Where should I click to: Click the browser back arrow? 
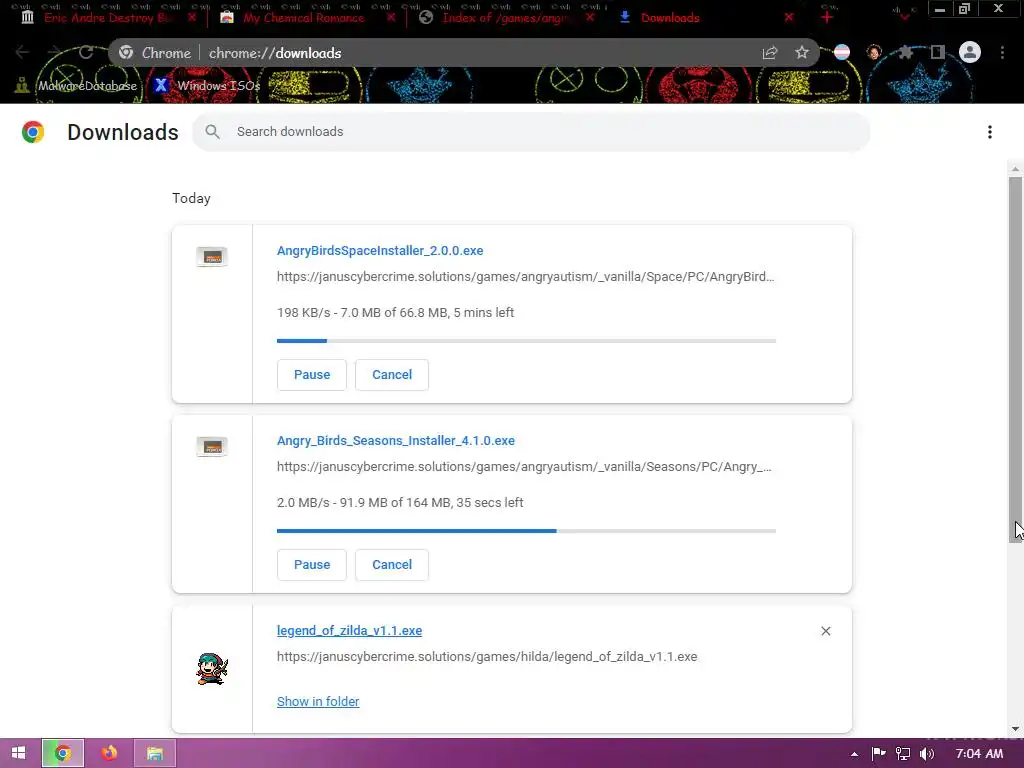point(22,52)
